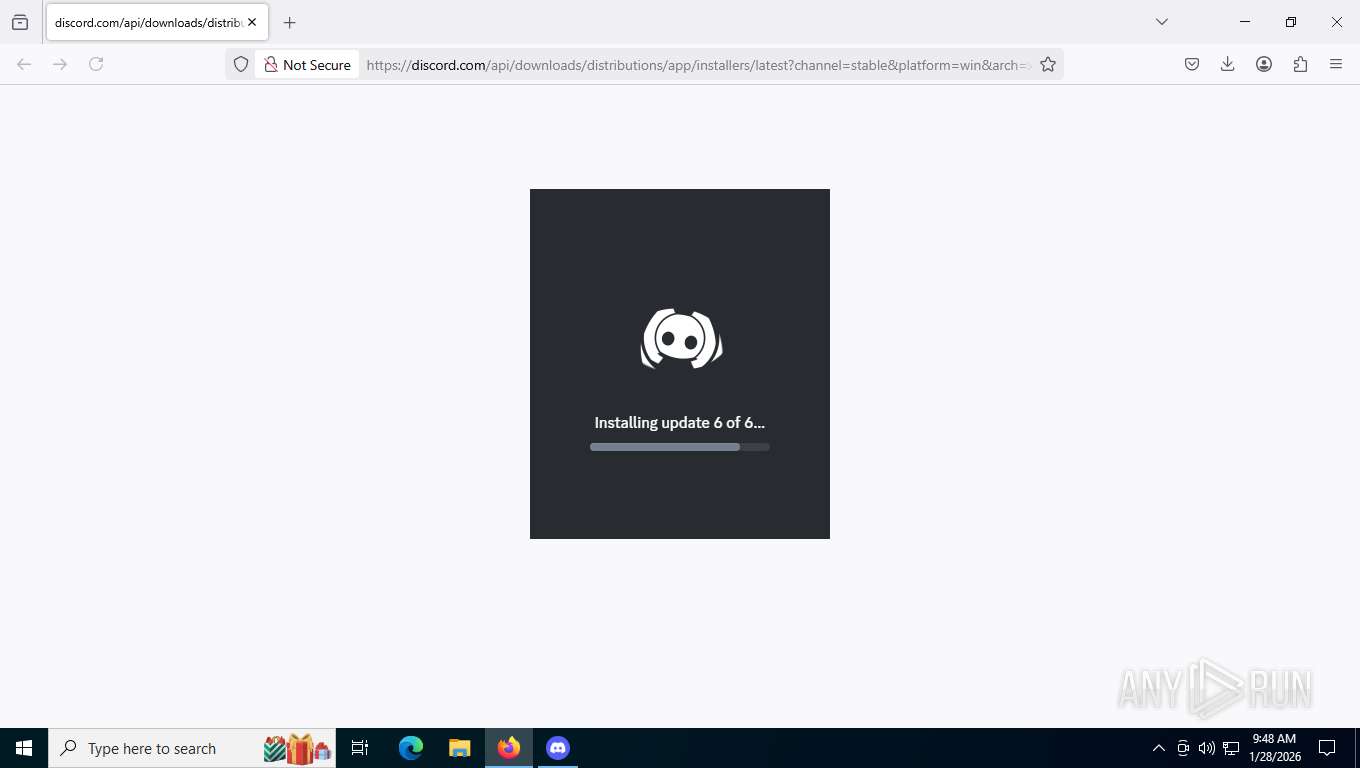Open the Firefox extensions puzzle icon
1360x768 pixels.
1300,64
